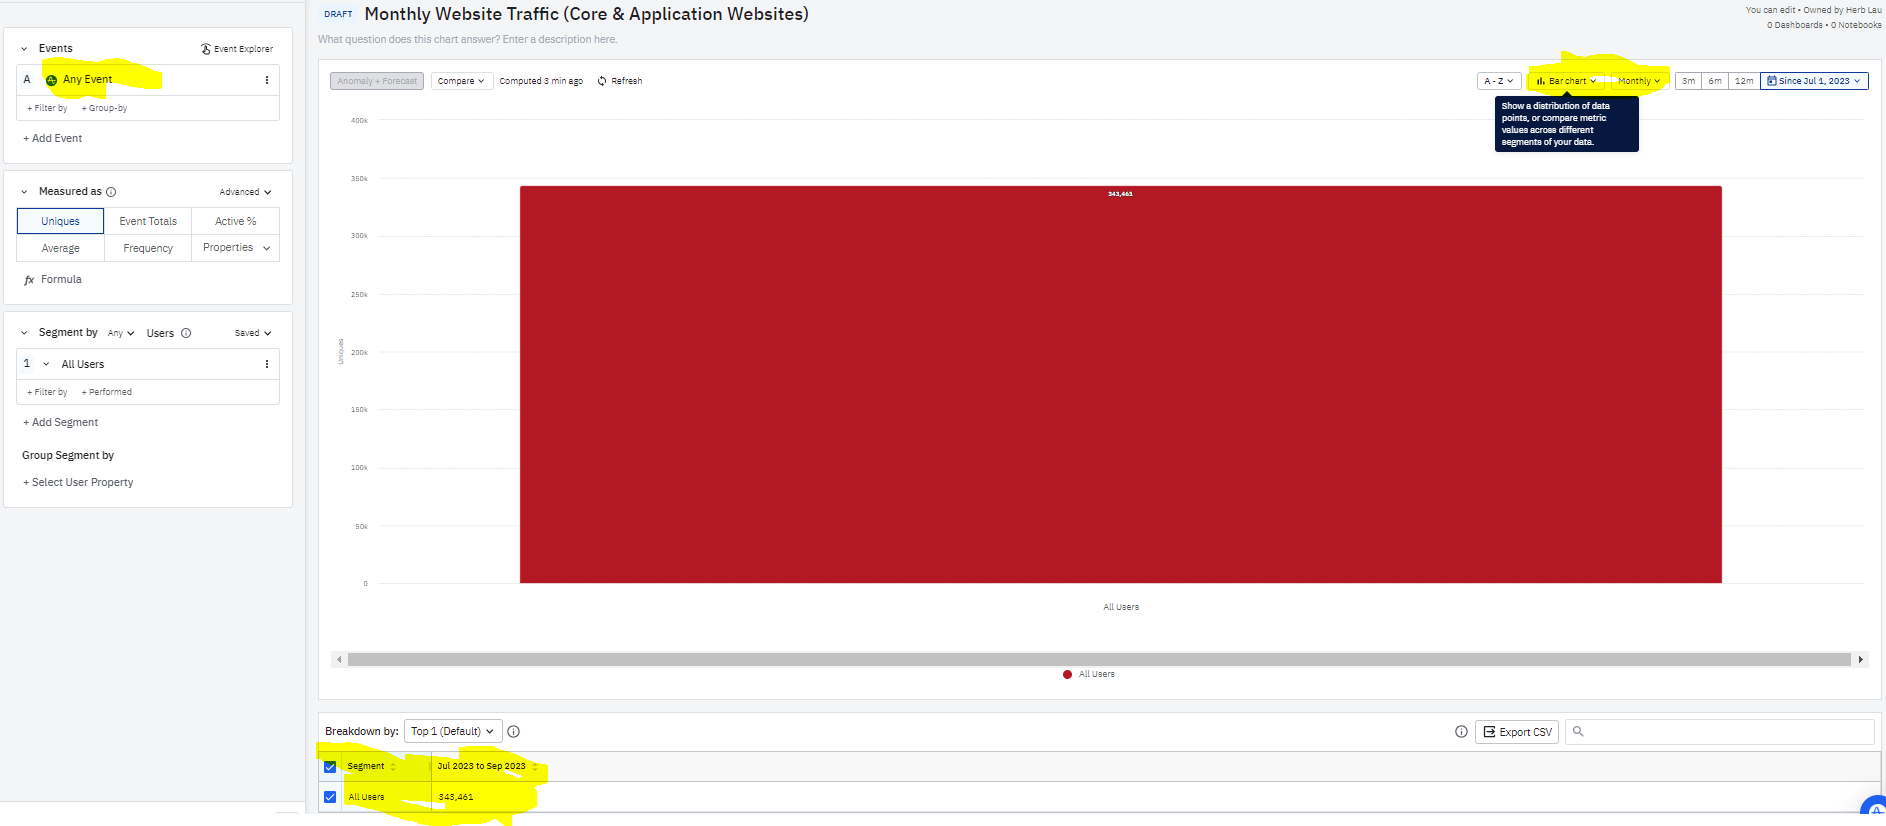Collapse the Measured as section
Screen dimensions: 1886x826
click(x=24, y=192)
